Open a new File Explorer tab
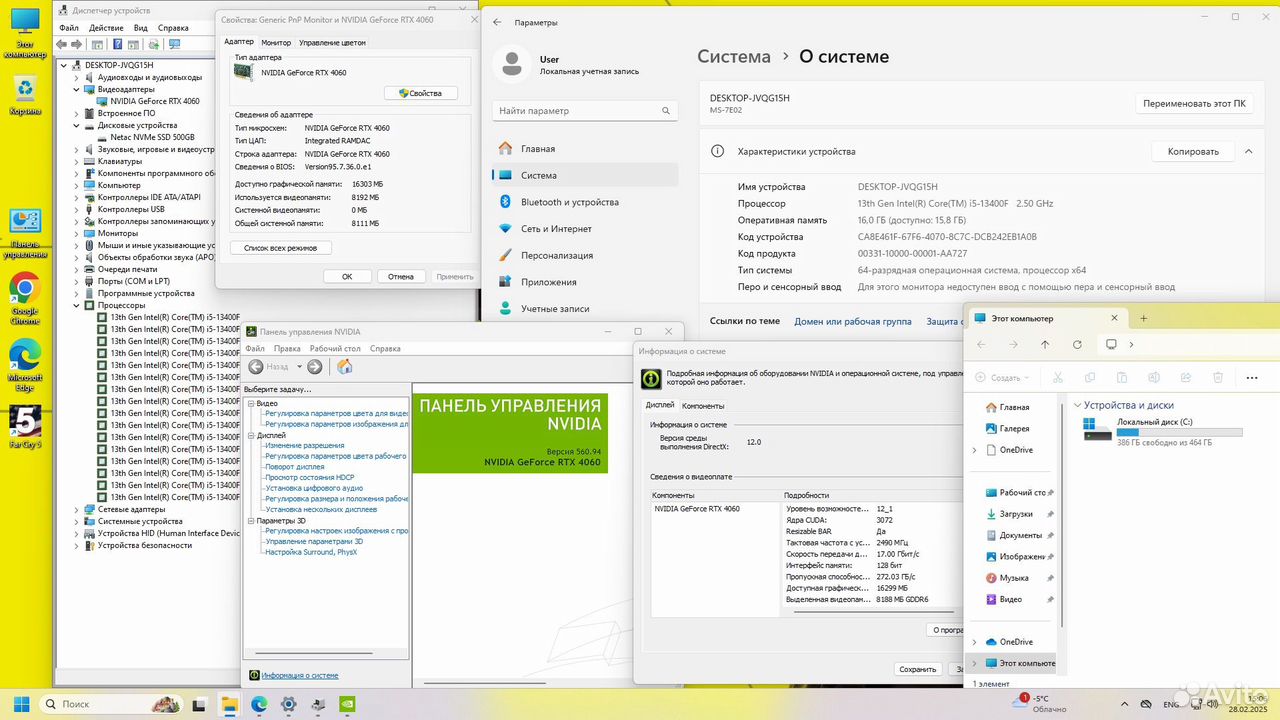 coord(1144,318)
